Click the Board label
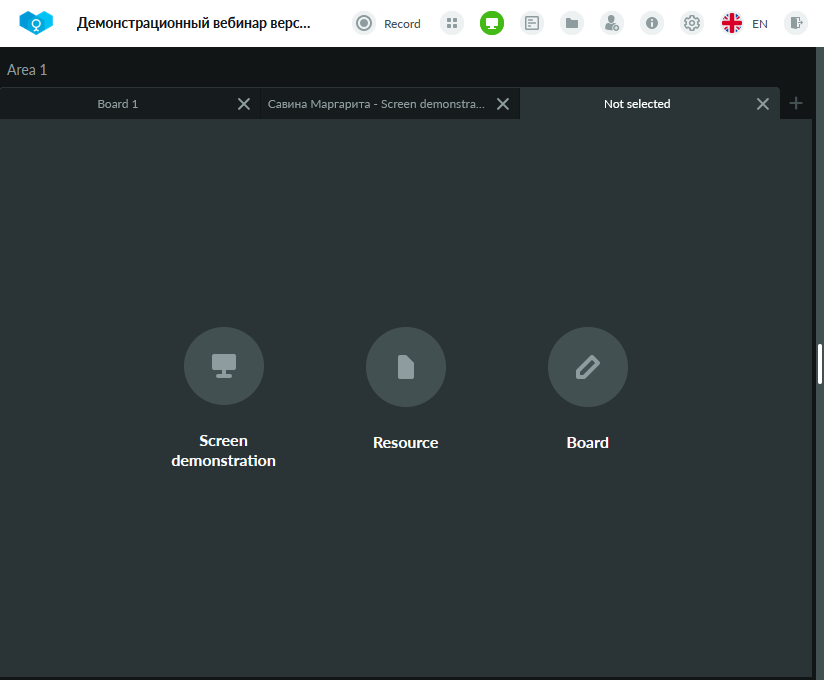This screenshot has width=824, height=680. (x=588, y=442)
